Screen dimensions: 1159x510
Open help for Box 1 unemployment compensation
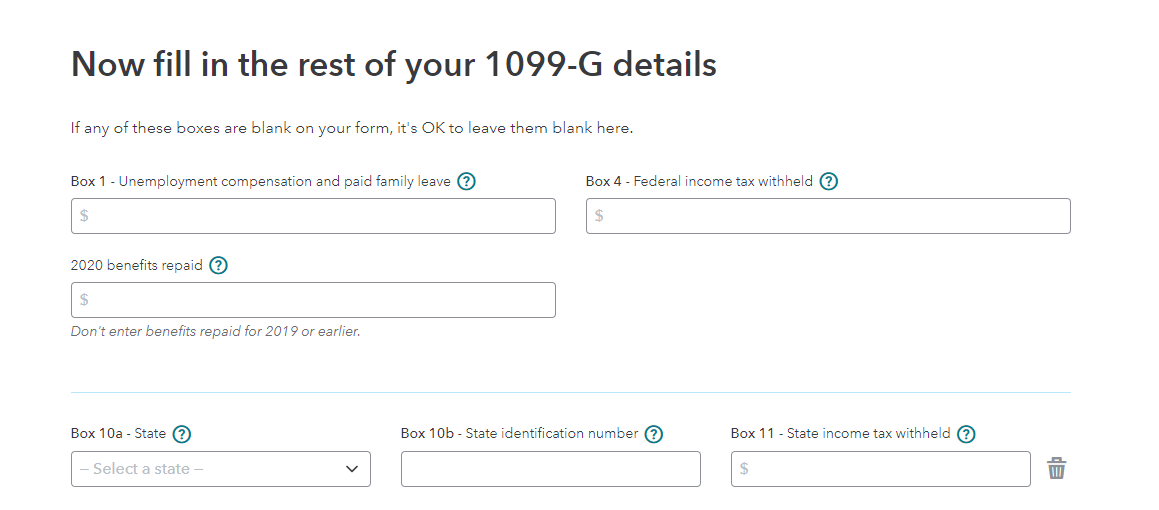[466, 181]
